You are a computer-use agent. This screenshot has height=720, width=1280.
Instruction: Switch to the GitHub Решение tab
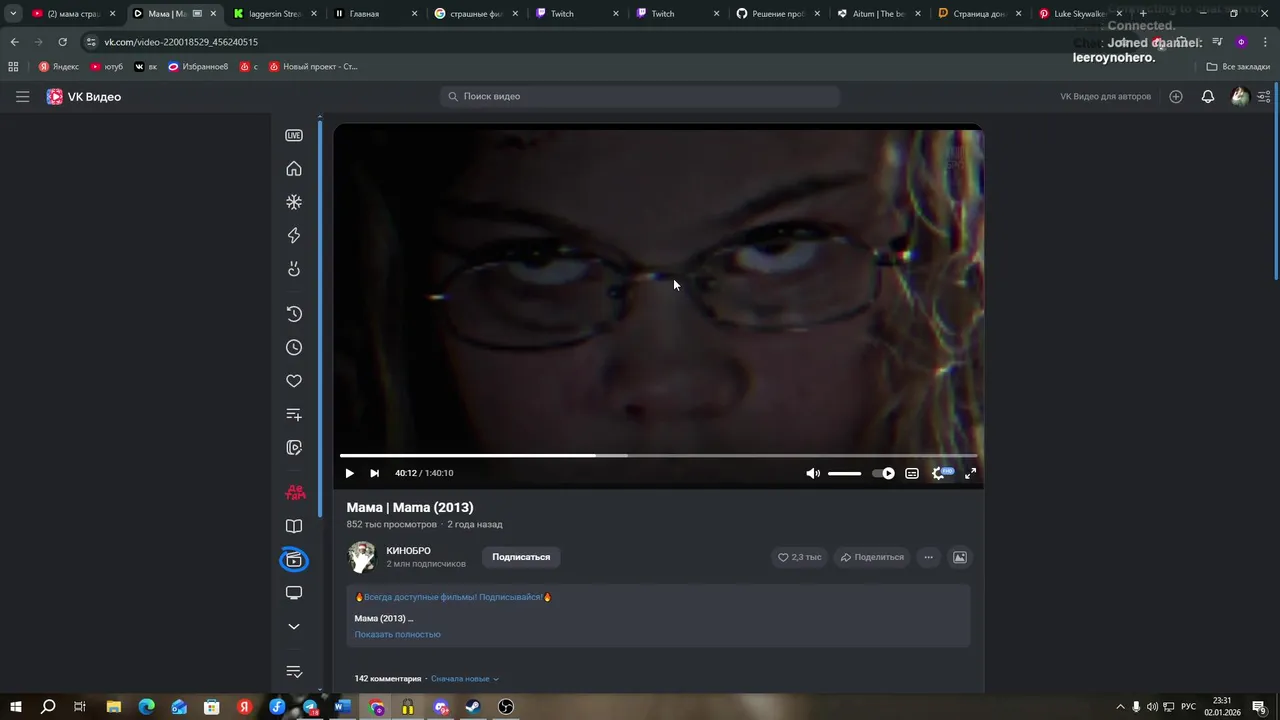[778, 14]
